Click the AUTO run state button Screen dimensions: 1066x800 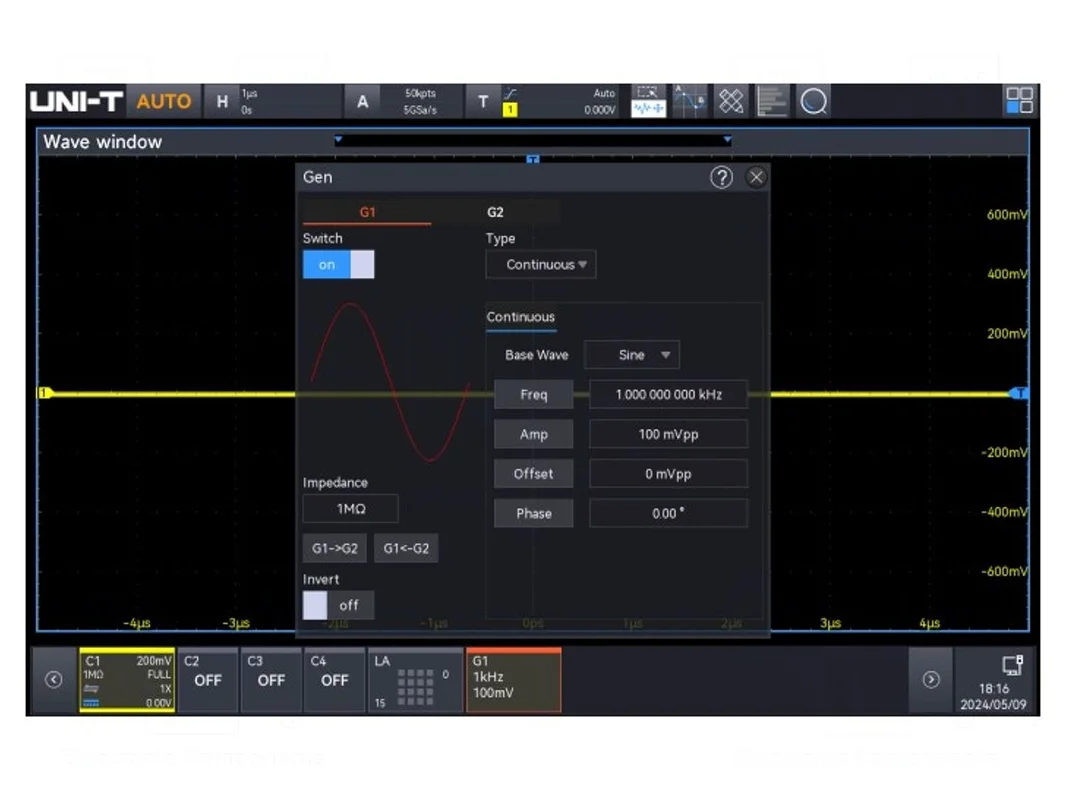click(x=164, y=101)
